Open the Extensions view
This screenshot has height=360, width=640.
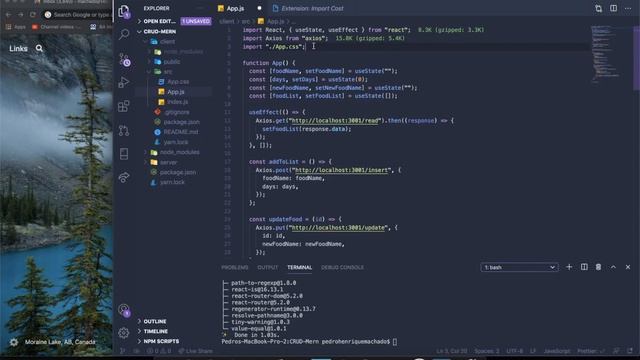pos(124,106)
